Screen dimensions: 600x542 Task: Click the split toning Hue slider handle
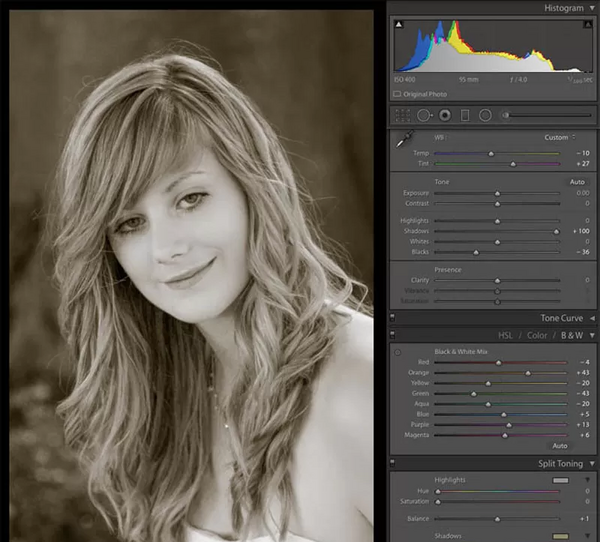point(438,491)
